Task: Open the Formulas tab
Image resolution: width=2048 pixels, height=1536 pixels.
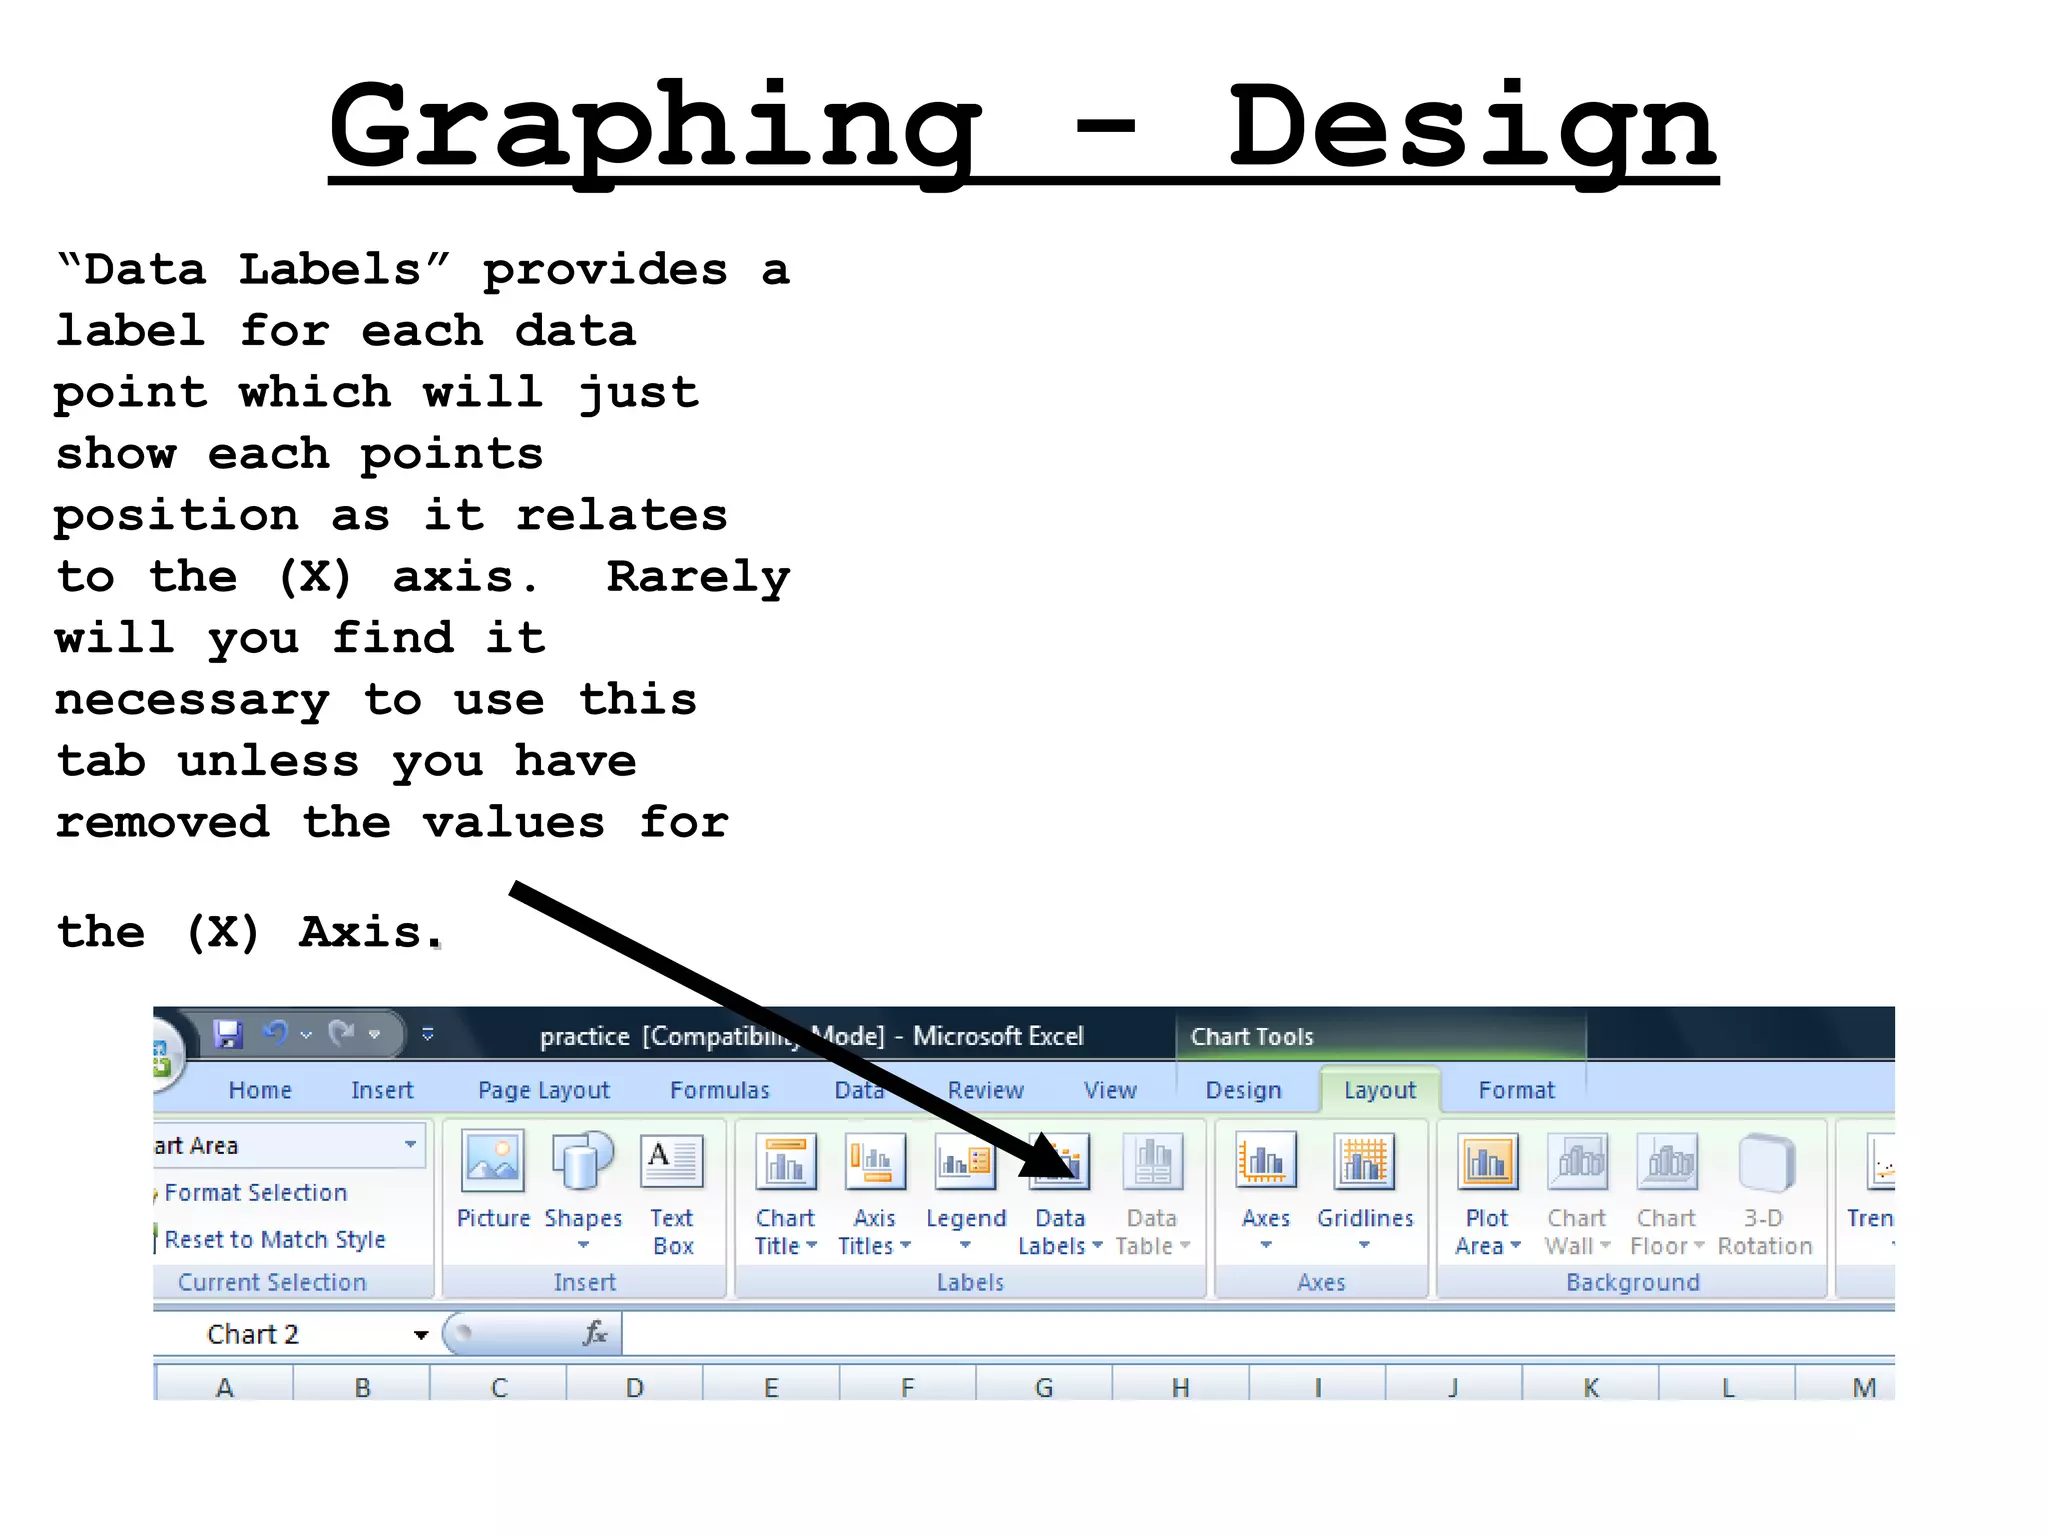Action: tap(720, 1090)
